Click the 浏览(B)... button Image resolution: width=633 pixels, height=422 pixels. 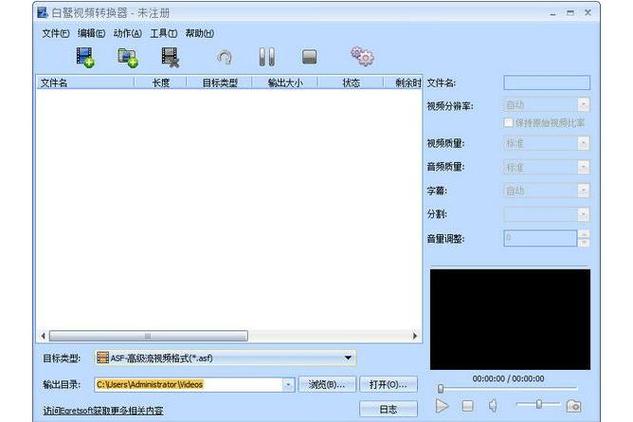tap(327, 384)
